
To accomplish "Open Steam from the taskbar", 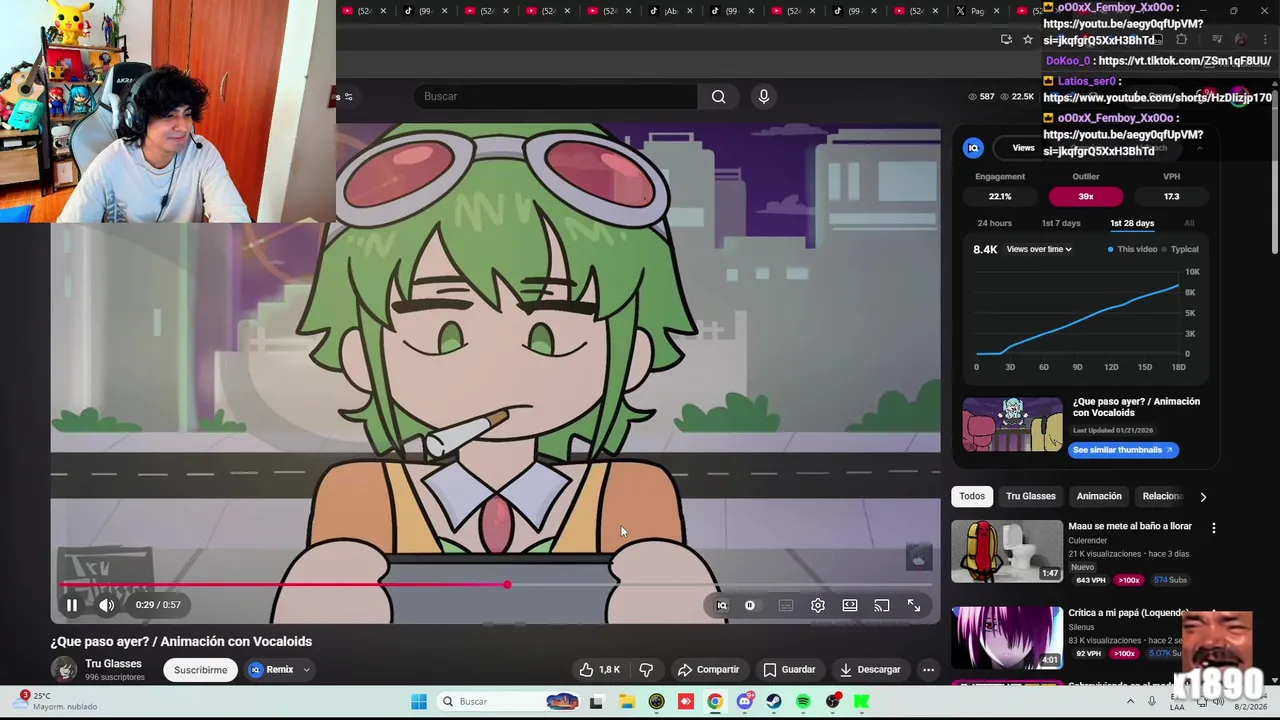I will pyautogui.click(x=774, y=701).
